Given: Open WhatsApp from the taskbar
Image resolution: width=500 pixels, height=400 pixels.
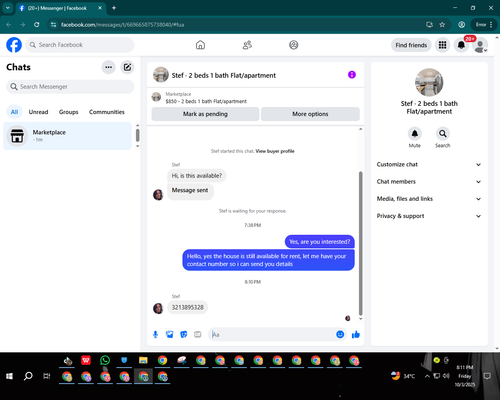Looking at the screenshot, I should click(x=105, y=360).
